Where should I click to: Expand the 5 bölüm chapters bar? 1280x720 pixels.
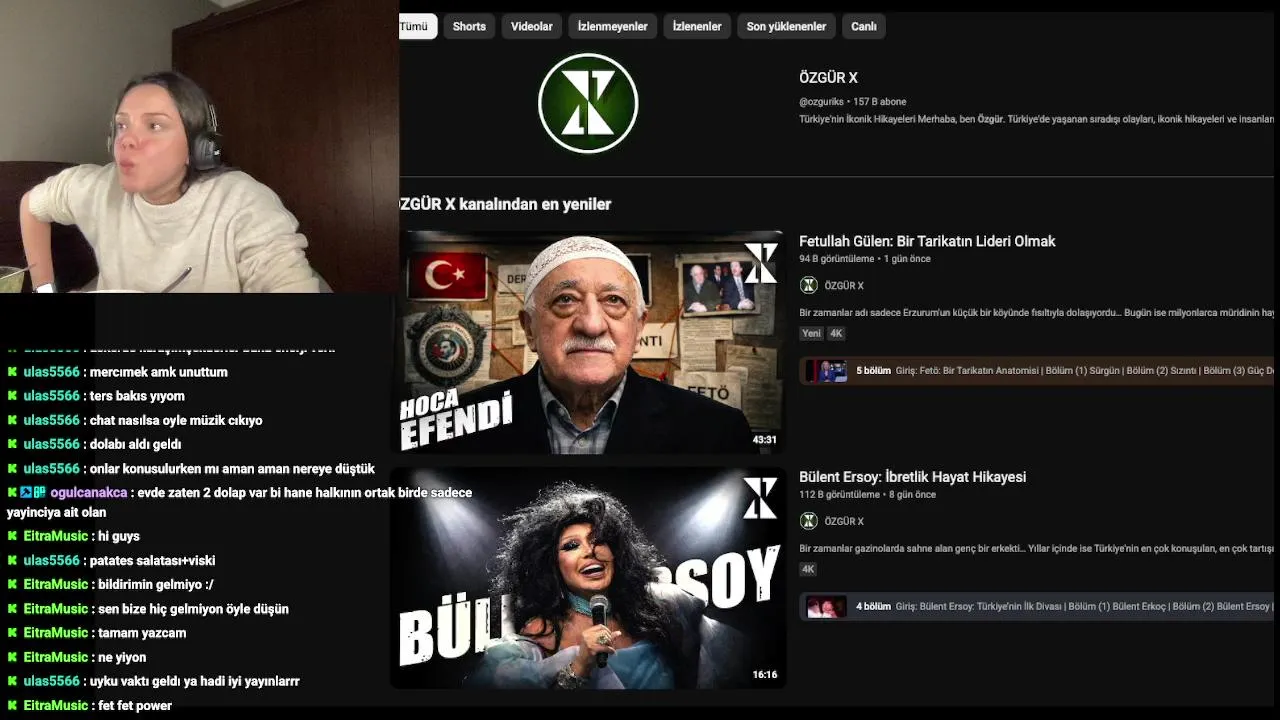pos(1037,370)
